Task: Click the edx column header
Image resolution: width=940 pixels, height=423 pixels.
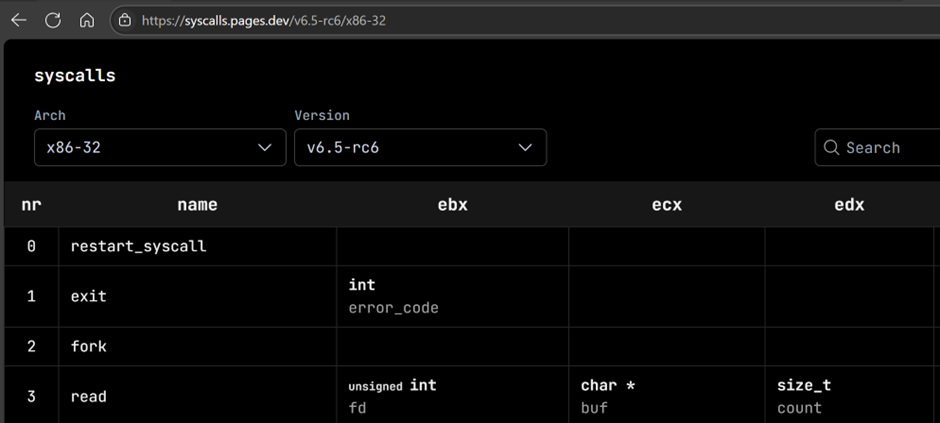Action: tap(849, 205)
